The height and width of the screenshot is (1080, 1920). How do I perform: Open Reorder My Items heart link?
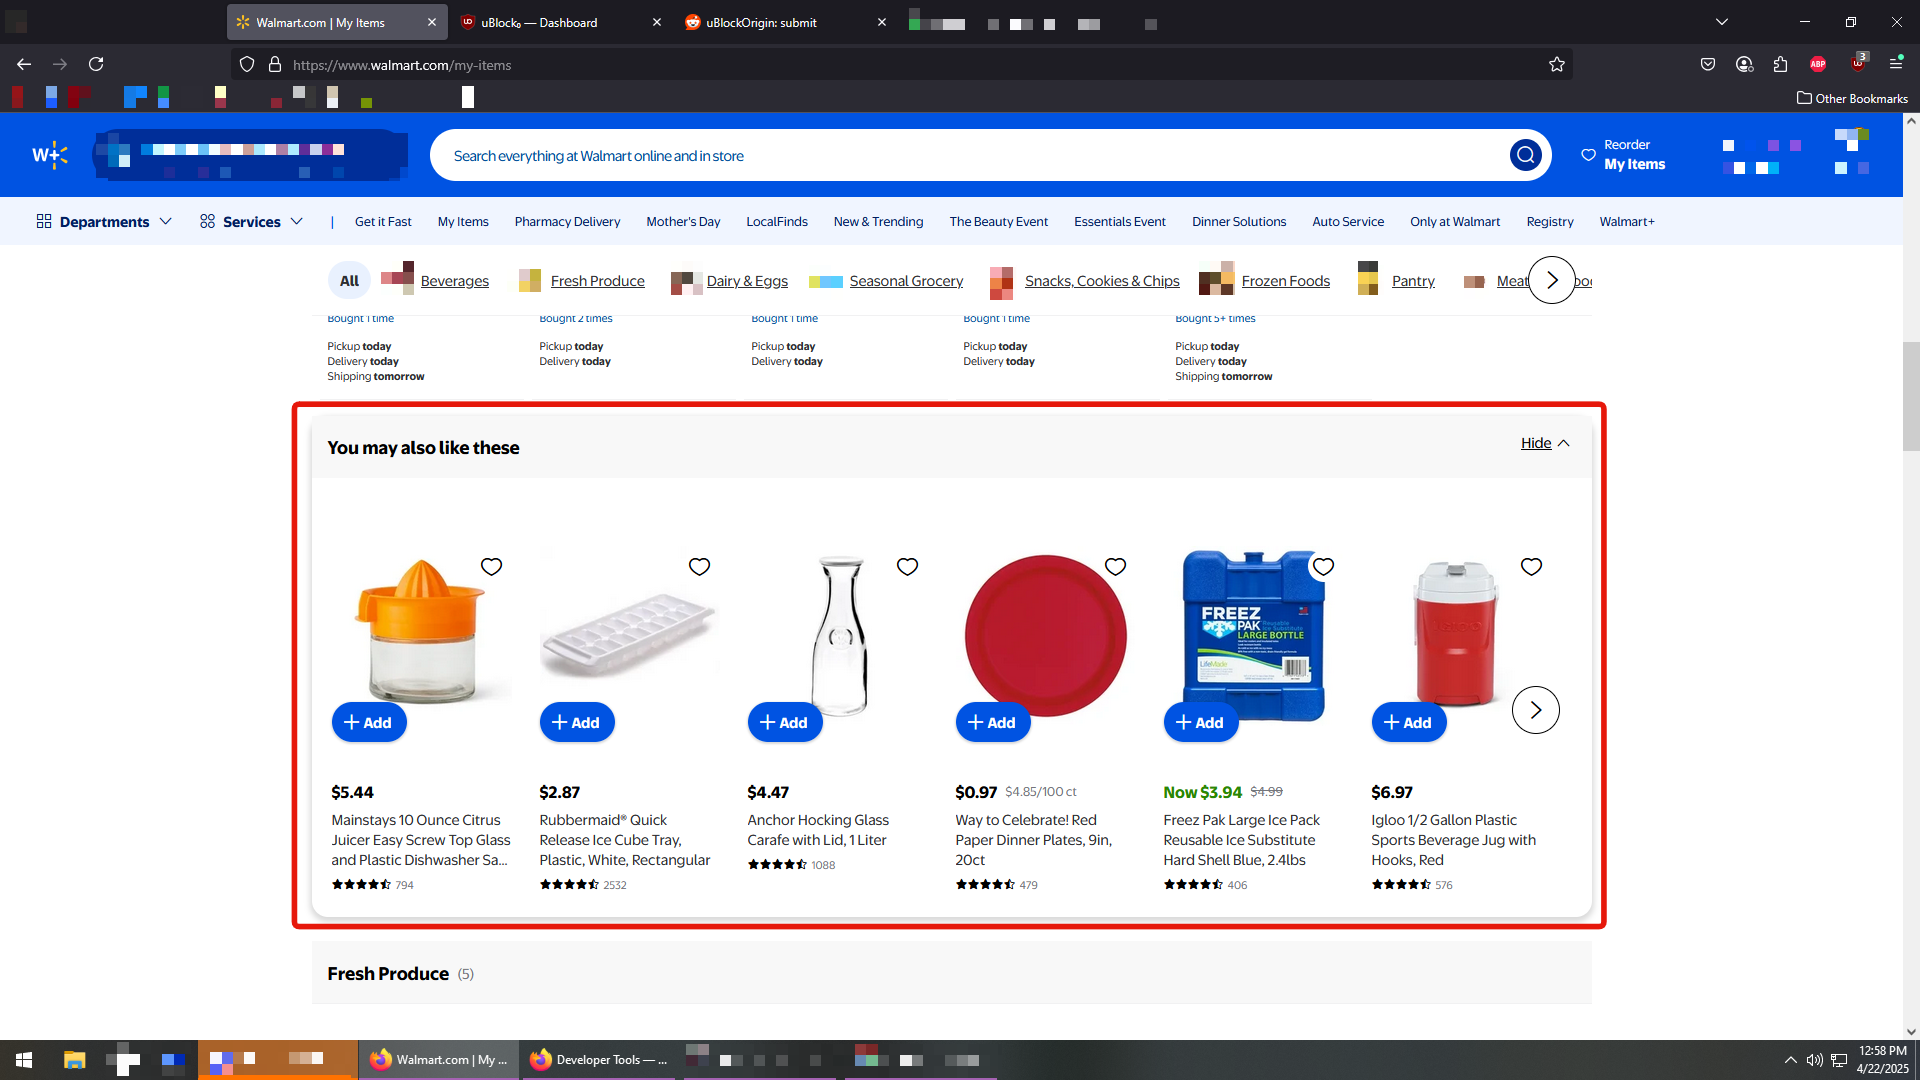pyautogui.click(x=1624, y=155)
